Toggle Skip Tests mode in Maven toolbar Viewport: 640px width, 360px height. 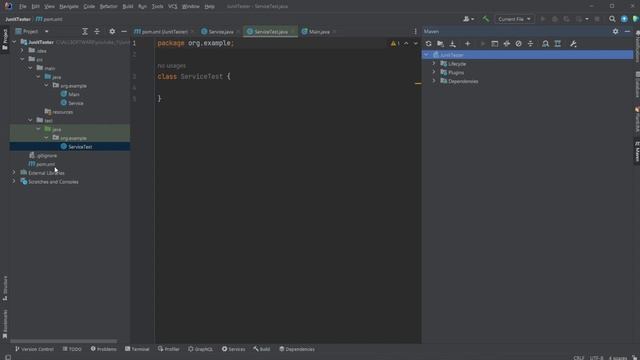(518, 44)
